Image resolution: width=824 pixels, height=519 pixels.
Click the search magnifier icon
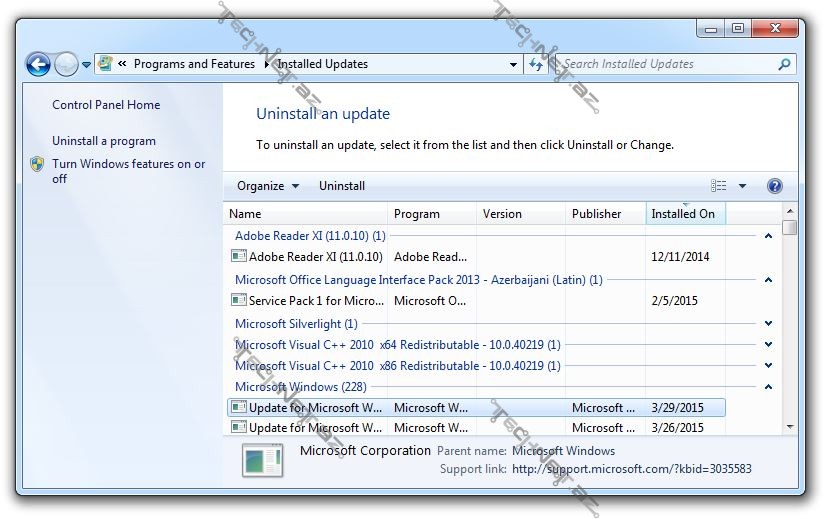pos(784,64)
